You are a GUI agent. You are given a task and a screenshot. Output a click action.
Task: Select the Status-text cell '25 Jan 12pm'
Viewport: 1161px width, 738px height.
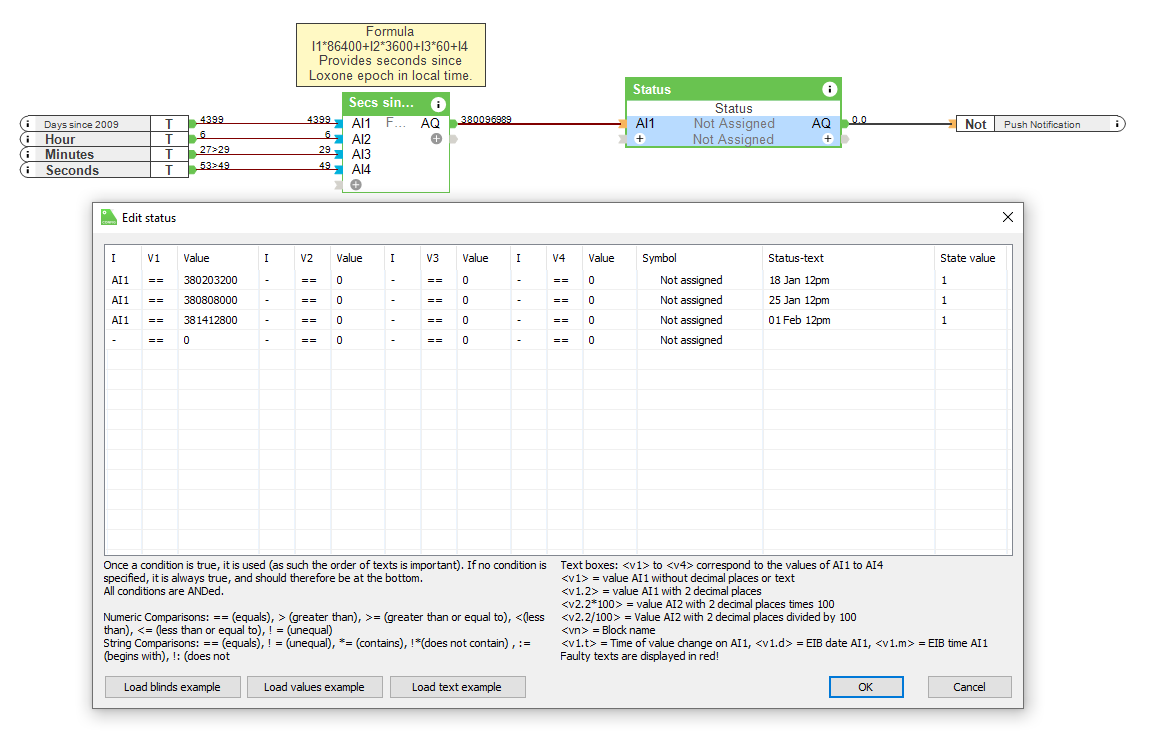(799, 300)
